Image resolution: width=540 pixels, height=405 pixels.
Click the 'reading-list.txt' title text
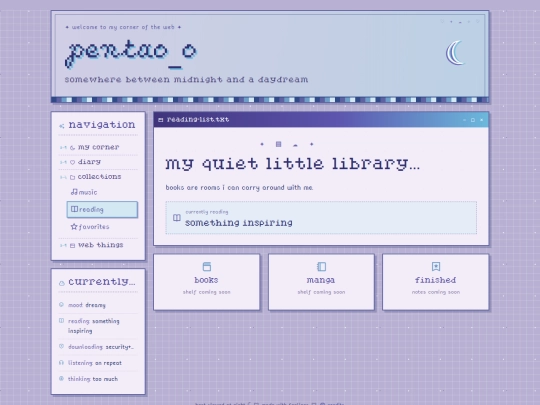pos(198,120)
